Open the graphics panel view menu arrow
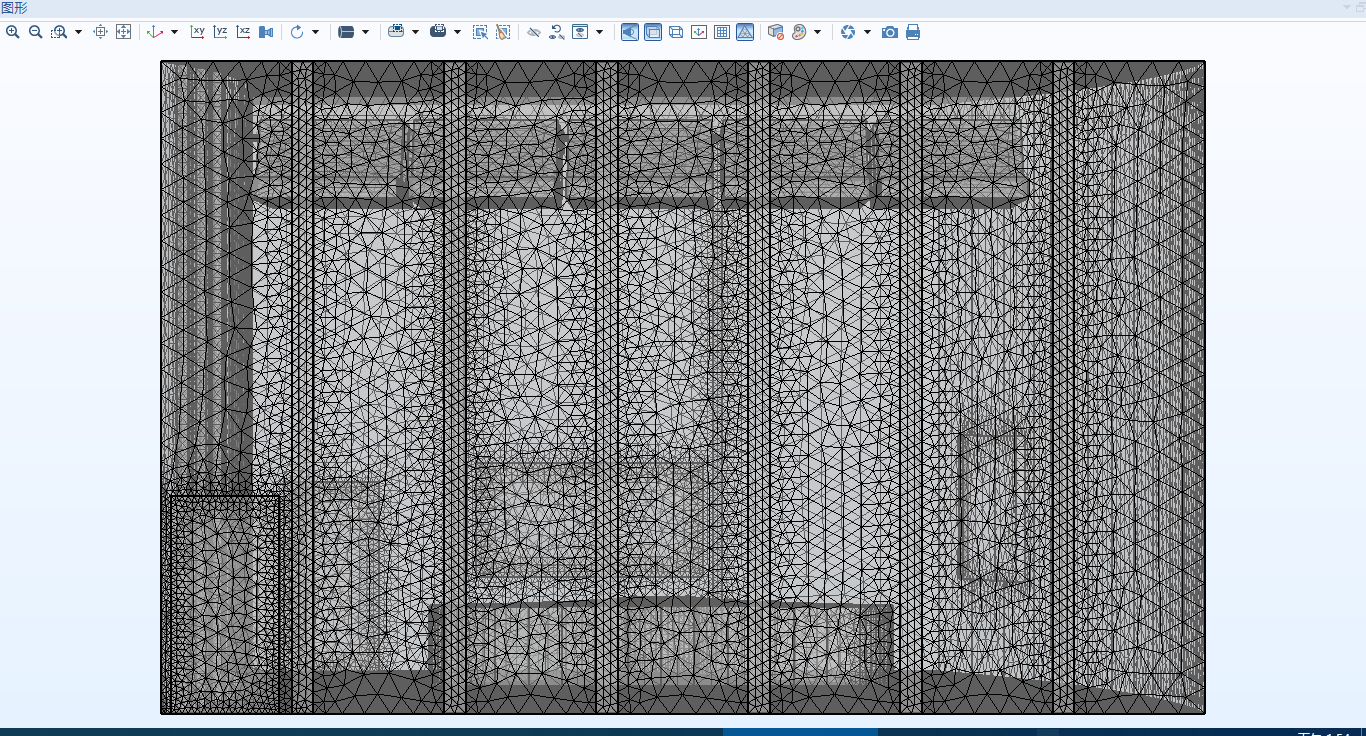This screenshot has width=1366, height=736. point(1346,8)
